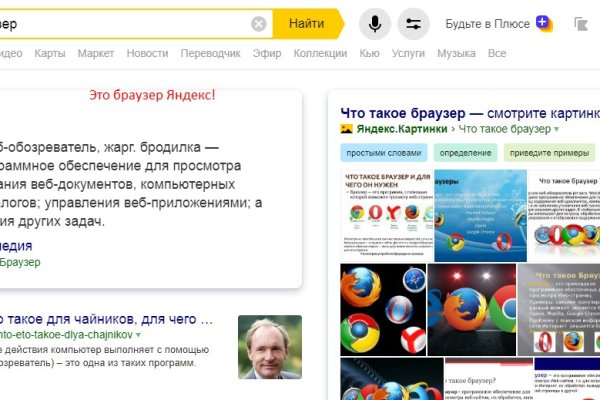Open the Все services menu
Image resolution: width=600 pixels, height=400 pixels.
click(x=497, y=53)
